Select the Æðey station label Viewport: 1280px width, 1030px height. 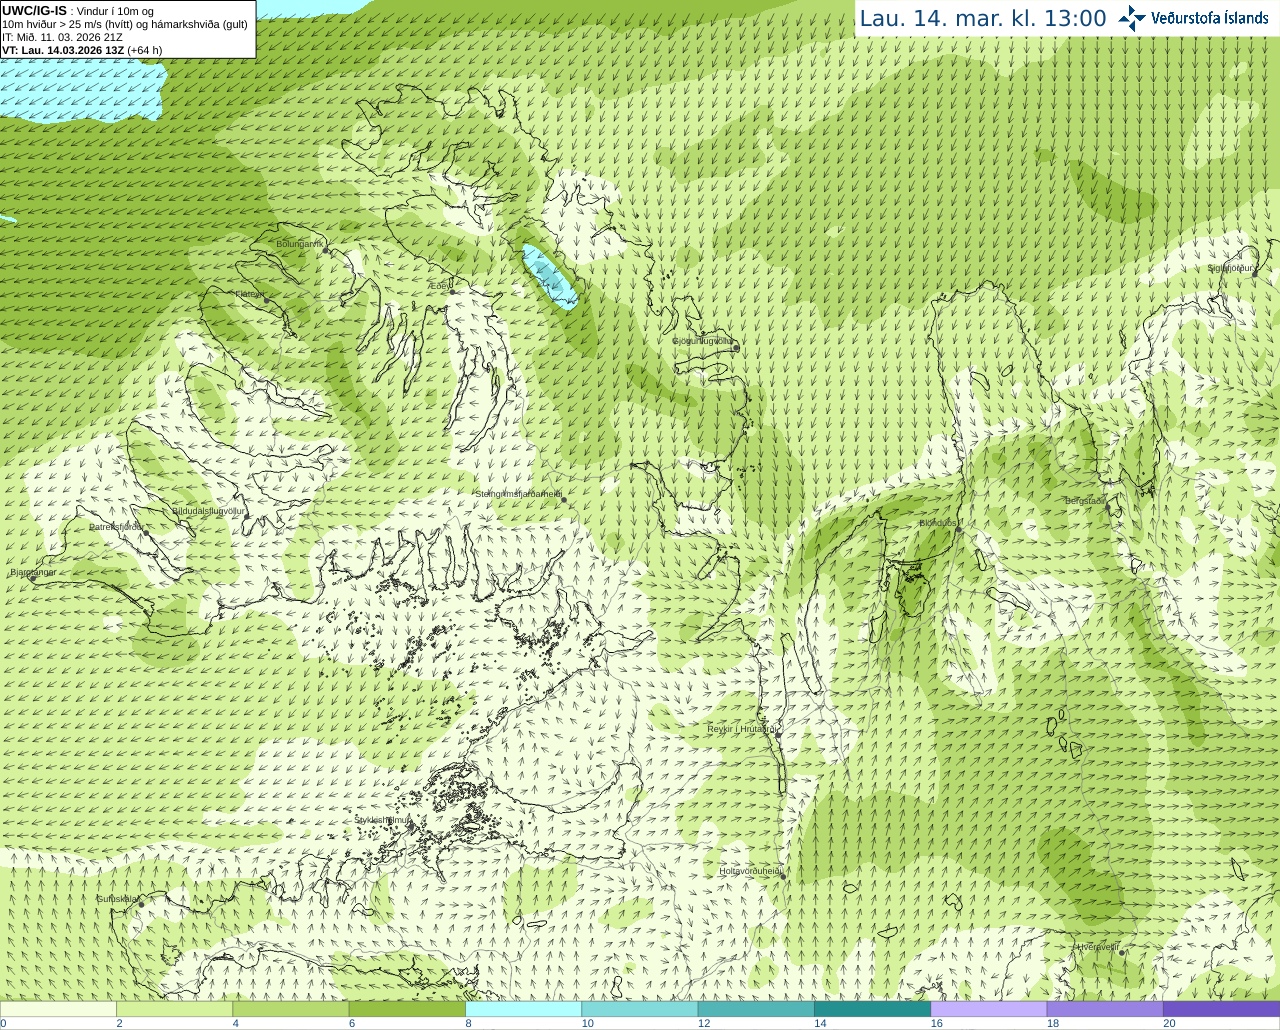pos(440,286)
